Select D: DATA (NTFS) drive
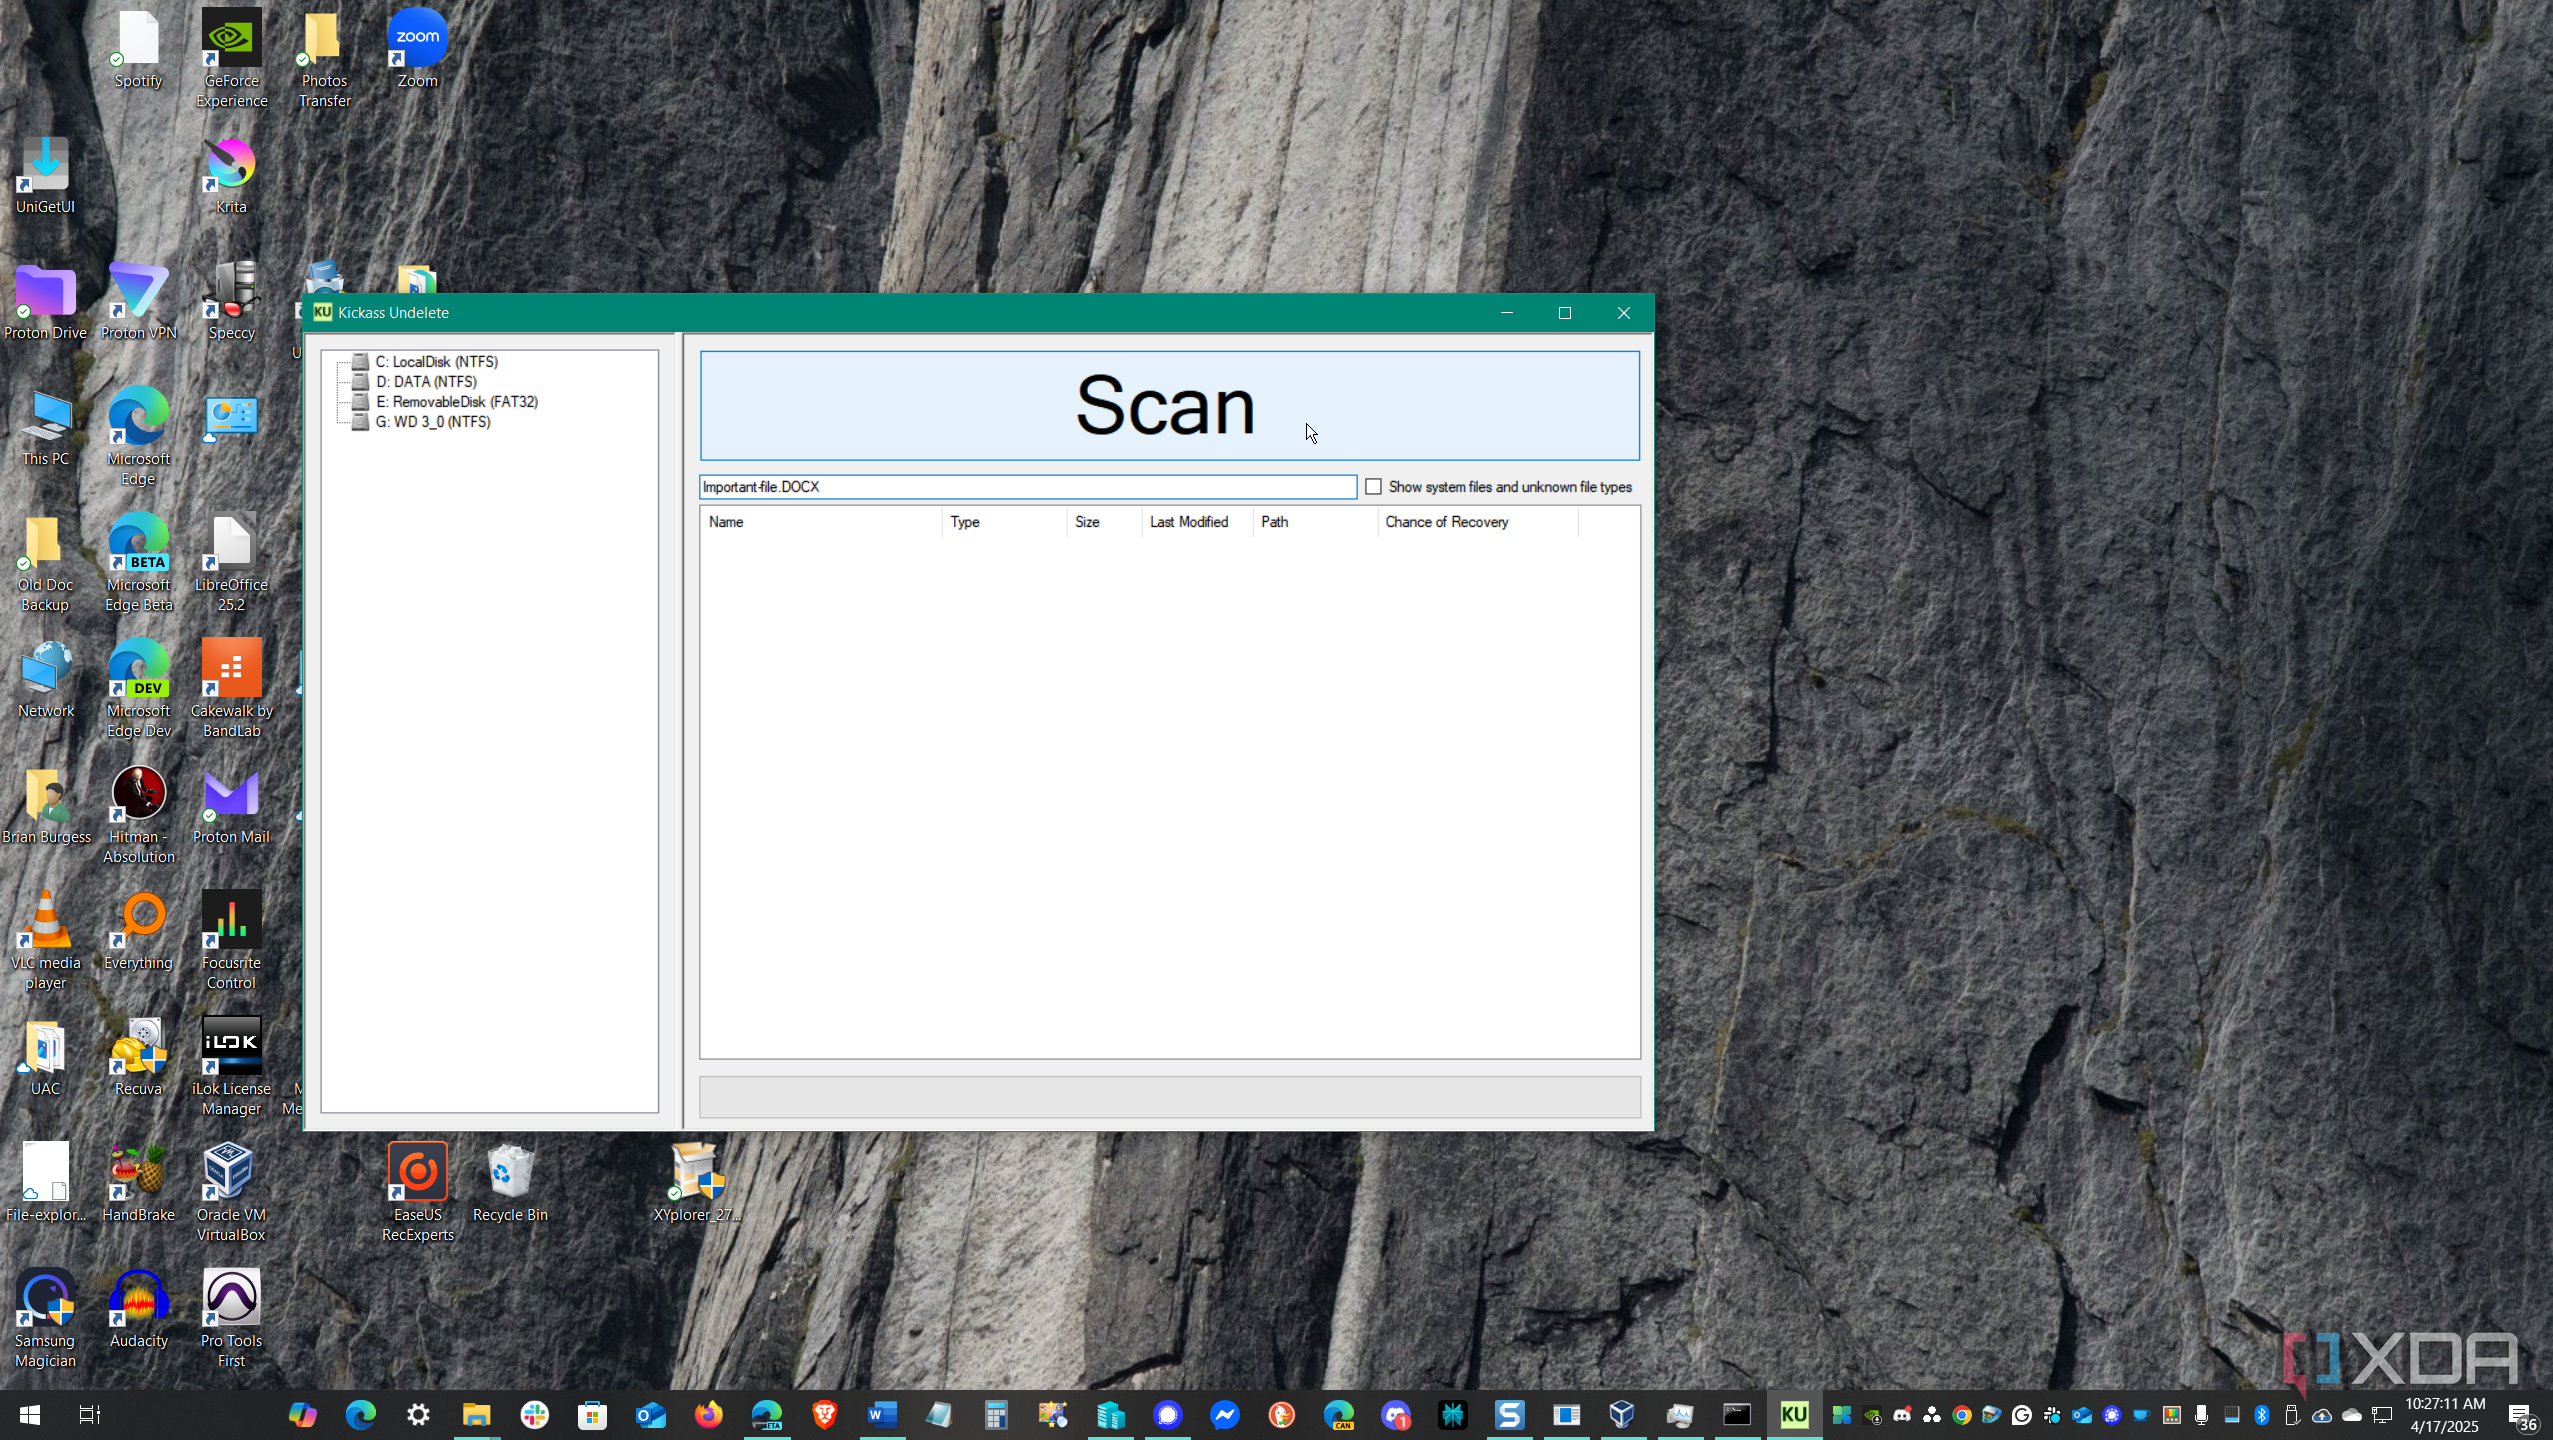This screenshot has width=2553, height=1440. coord(426,382)
